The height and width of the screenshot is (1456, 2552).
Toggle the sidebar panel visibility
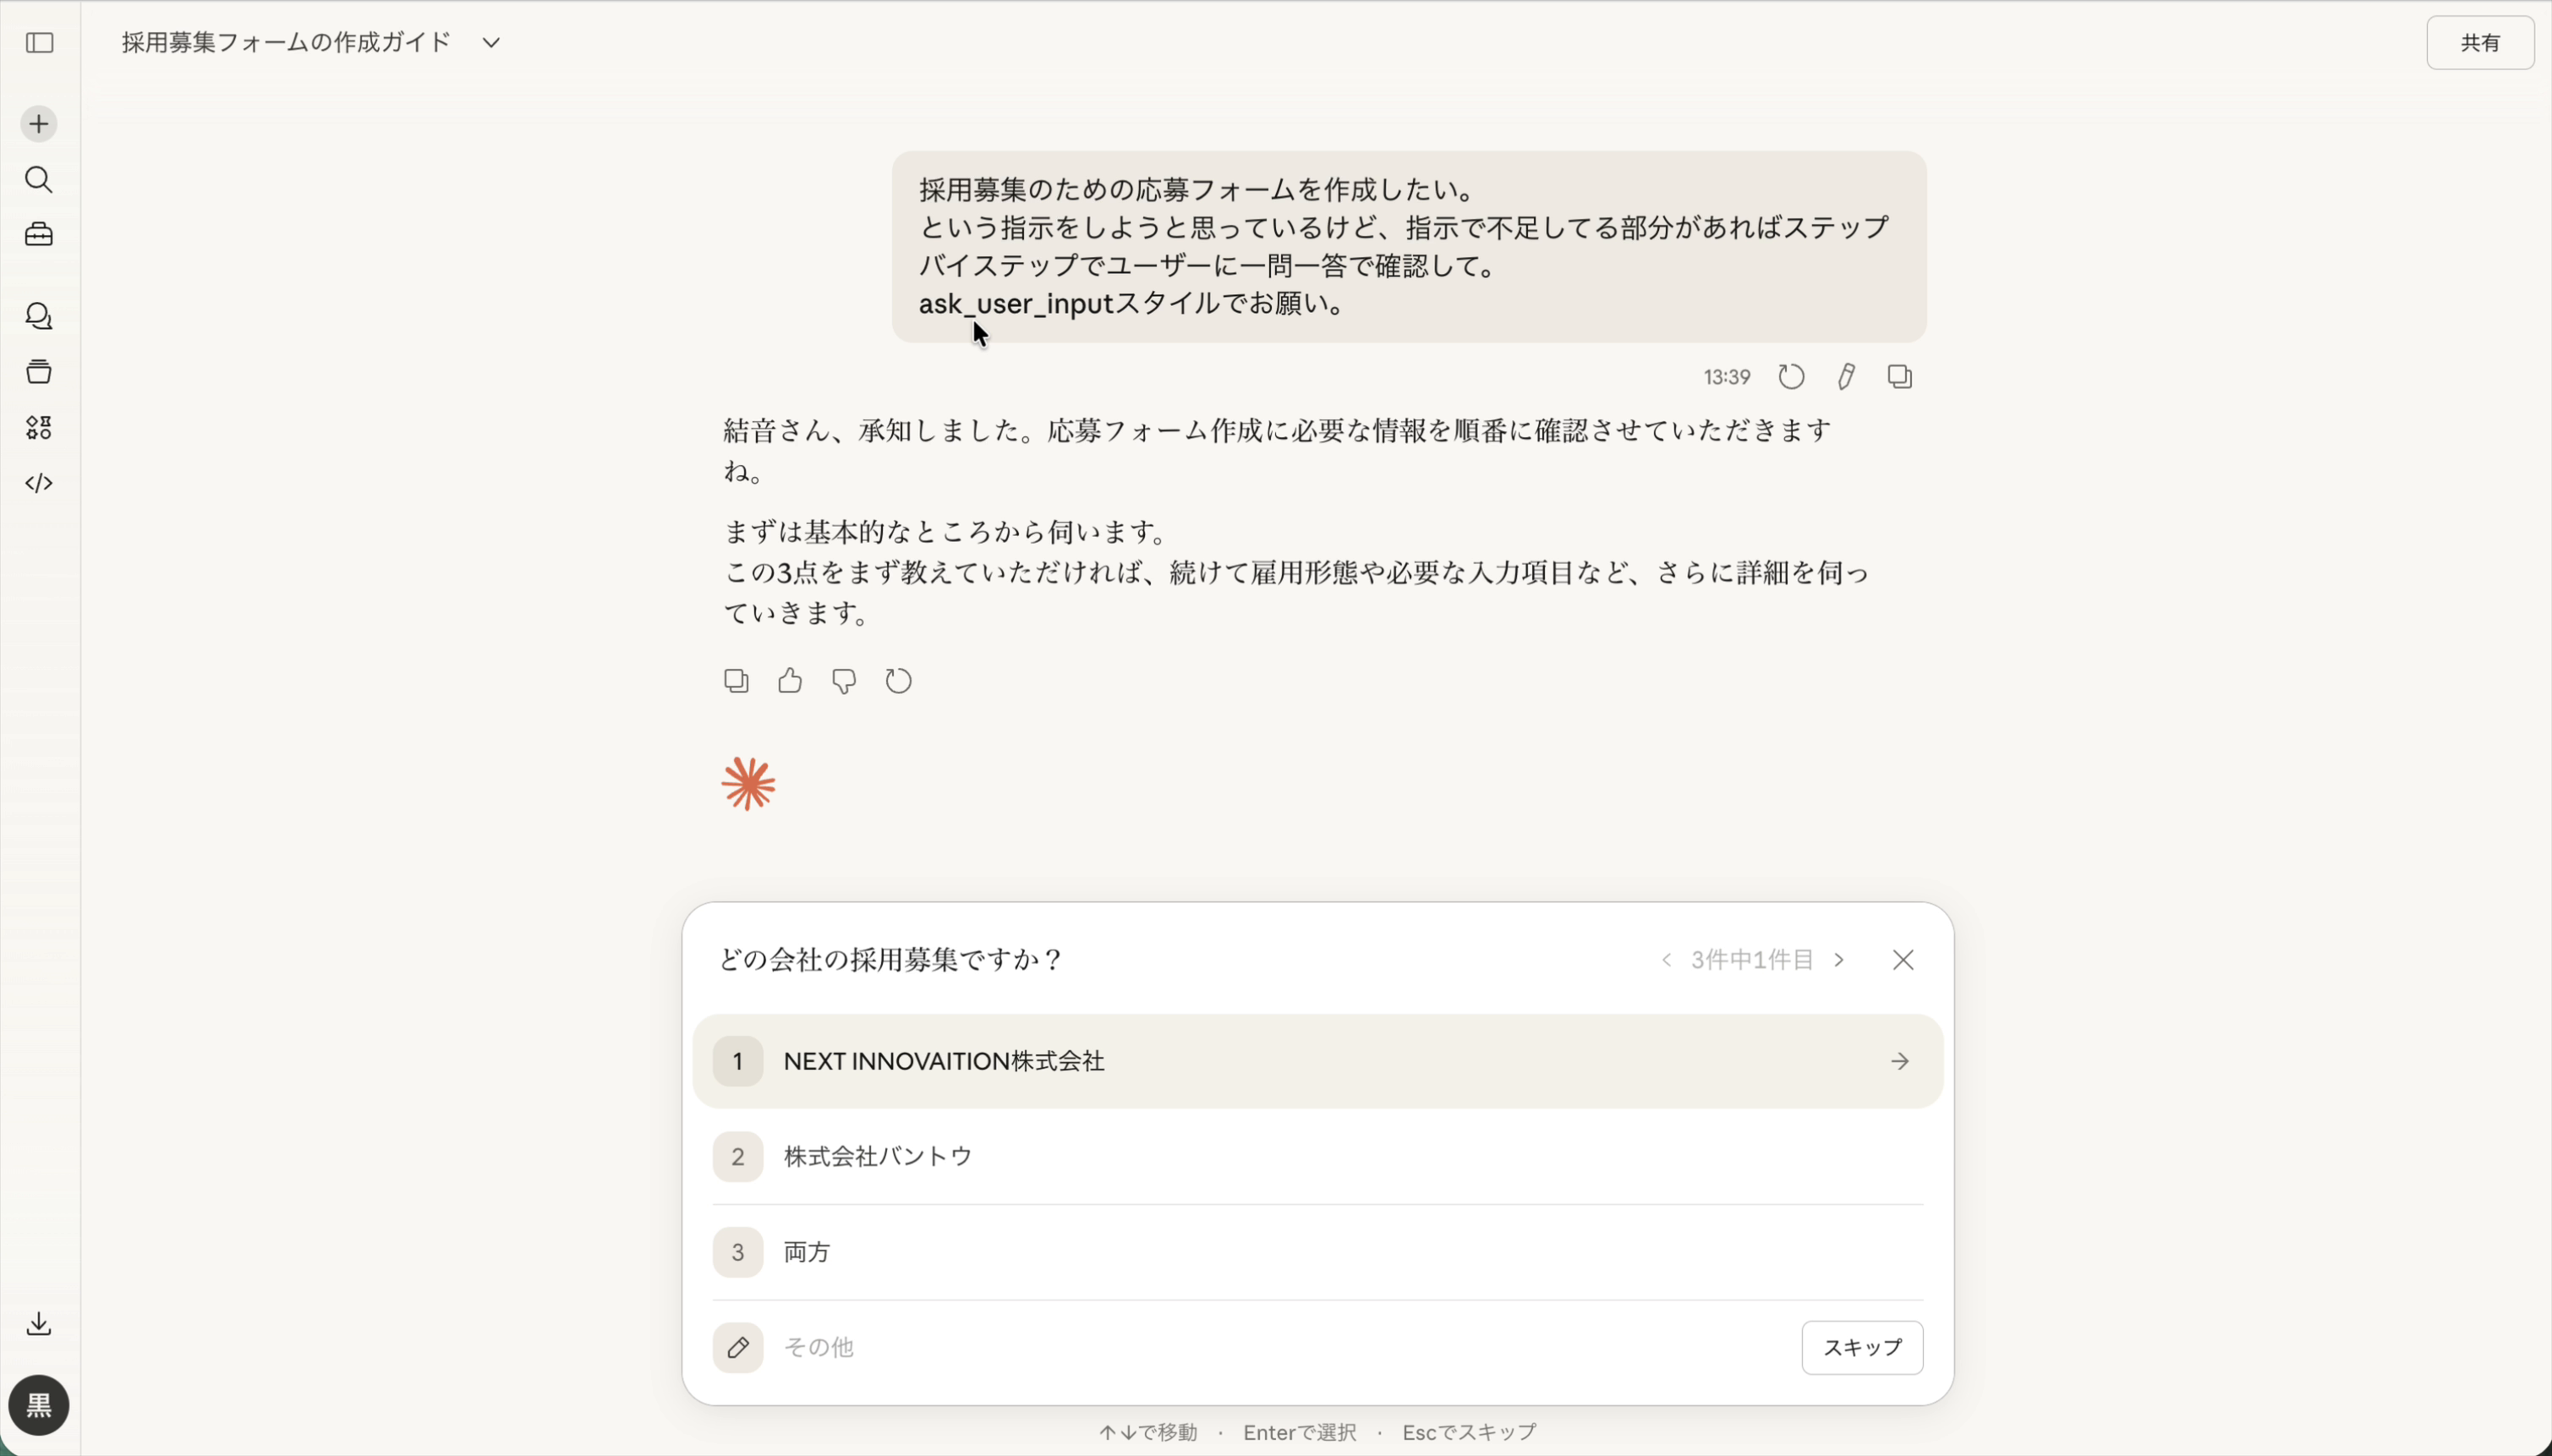click(39, 43)
